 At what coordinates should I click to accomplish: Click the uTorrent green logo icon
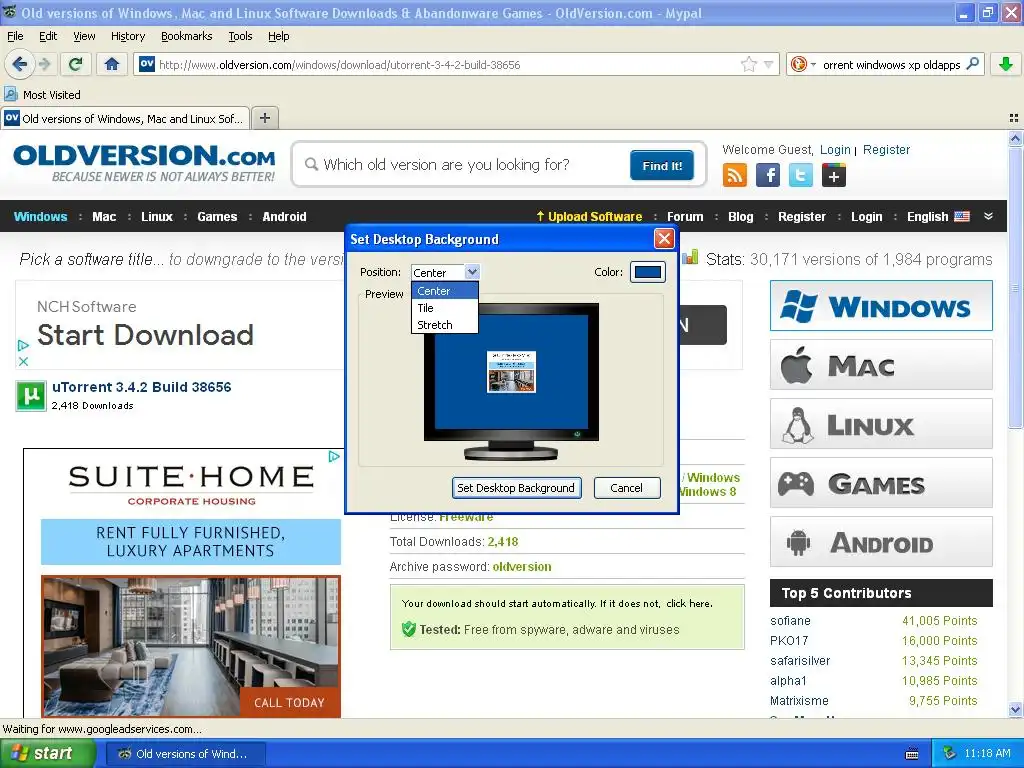[31, 396]
